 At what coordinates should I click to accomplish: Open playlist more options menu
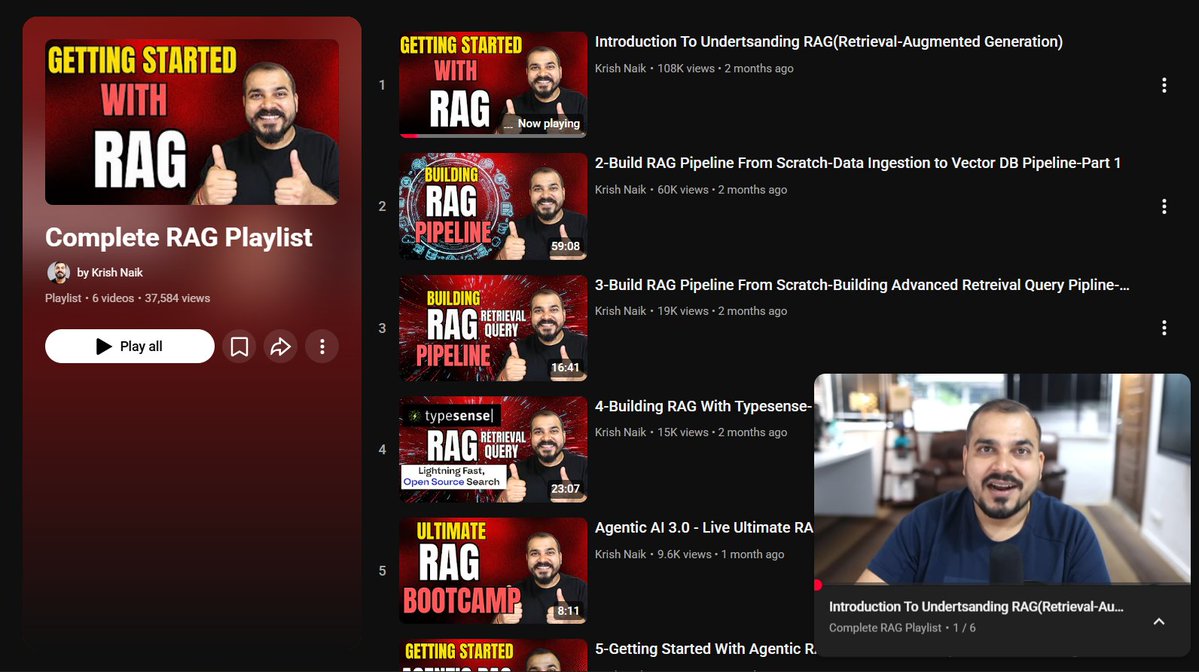tap(322, 346)
